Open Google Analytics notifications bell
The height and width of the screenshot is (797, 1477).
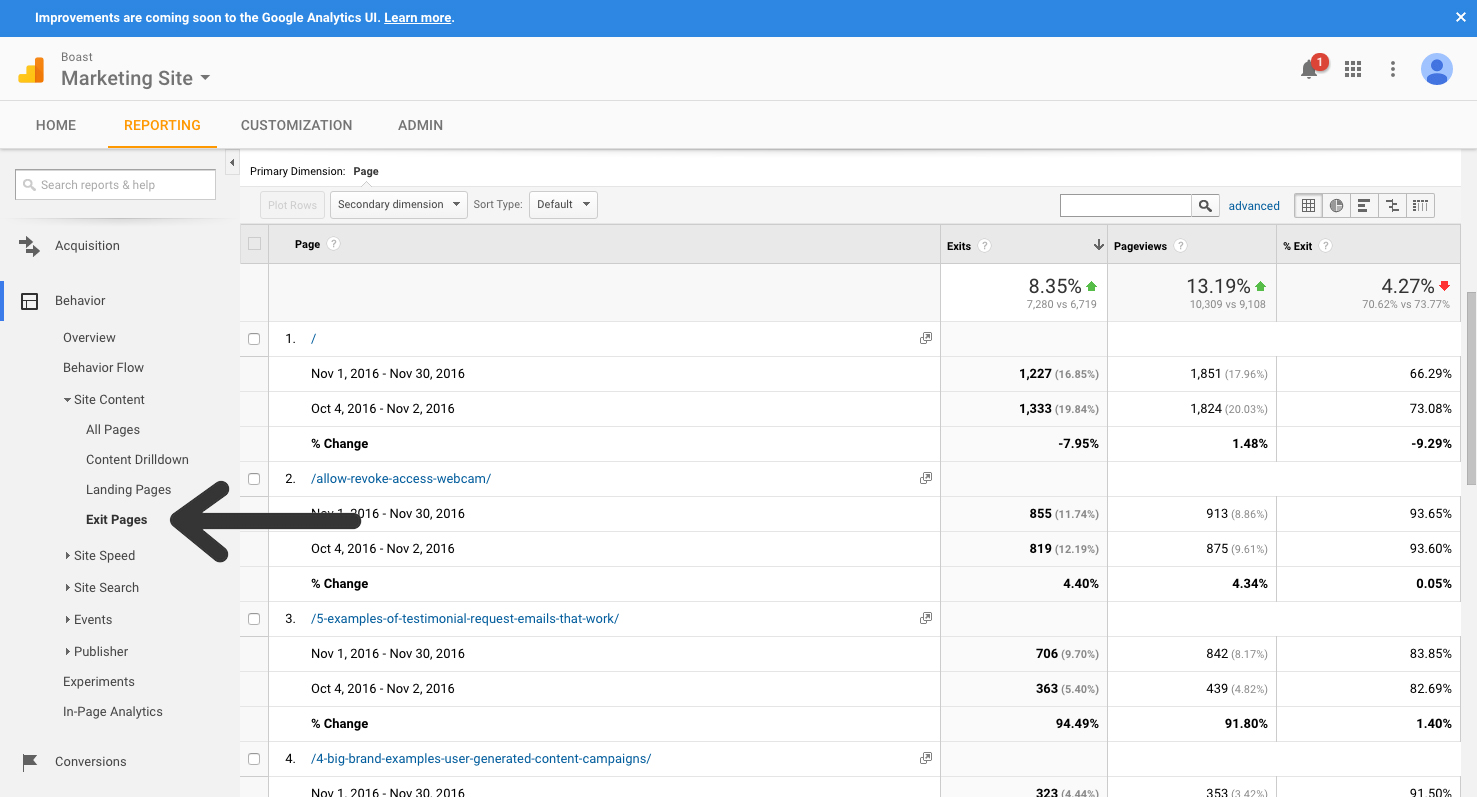[1309, 69]
